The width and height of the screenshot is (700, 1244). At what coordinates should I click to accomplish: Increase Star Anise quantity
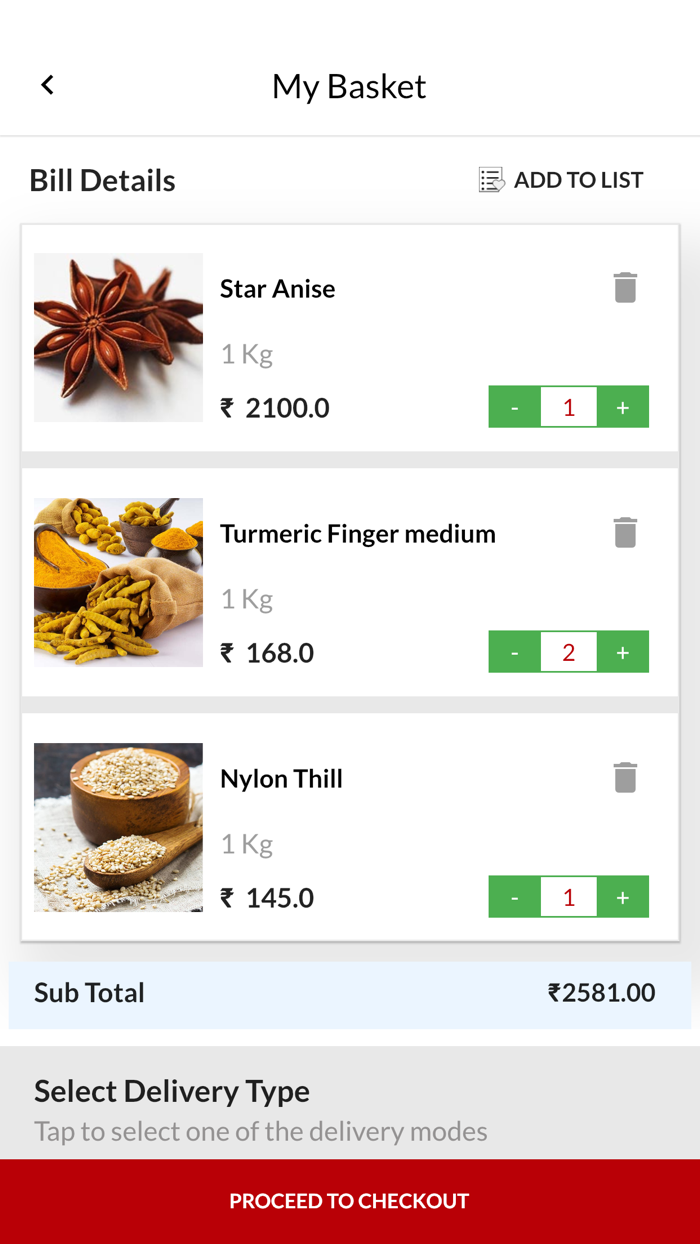[623, 407]
